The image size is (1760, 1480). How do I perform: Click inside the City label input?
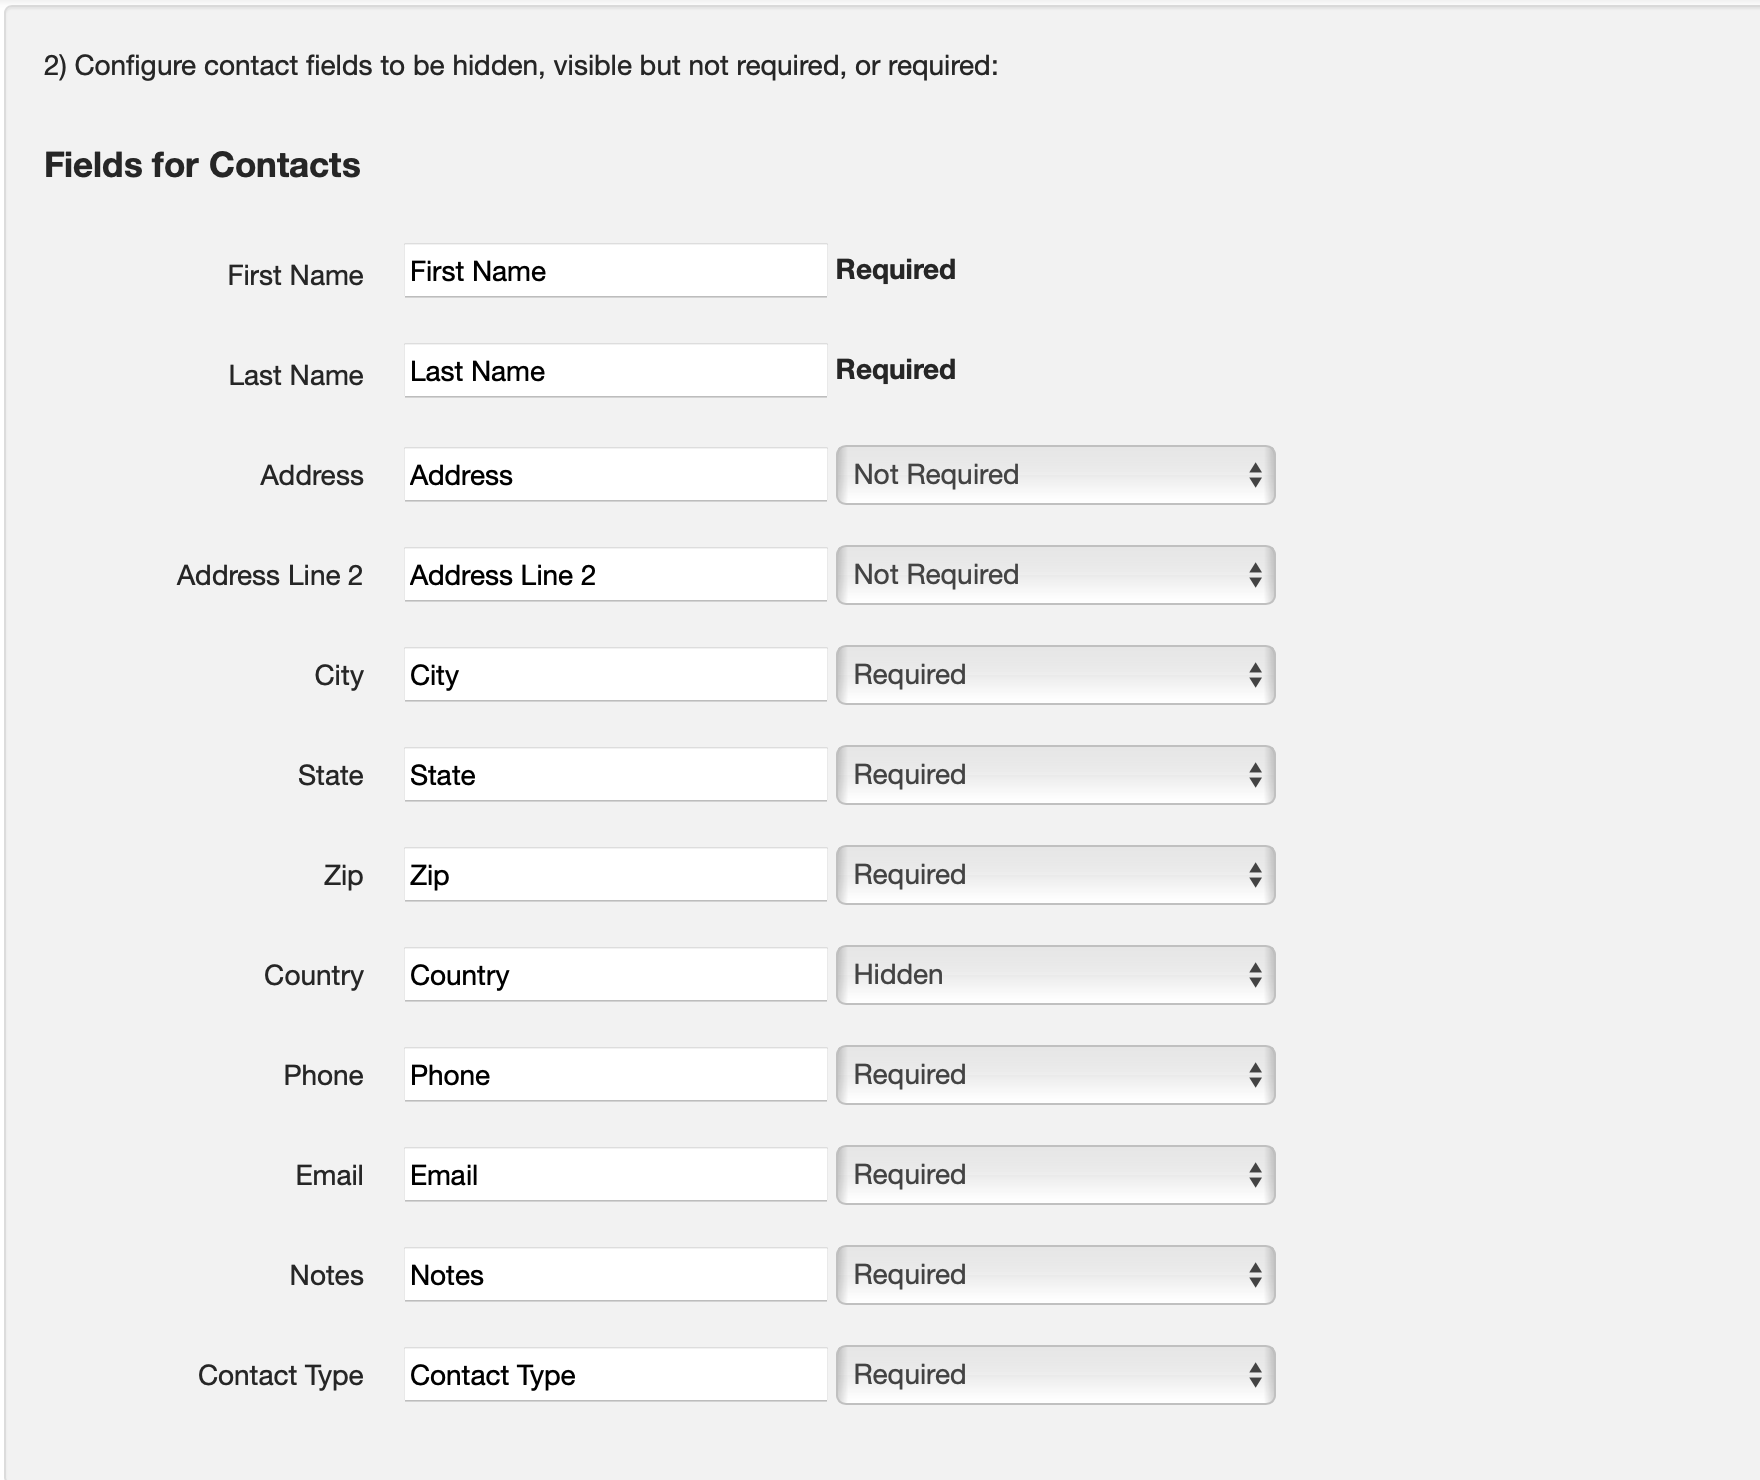[614, 675]
